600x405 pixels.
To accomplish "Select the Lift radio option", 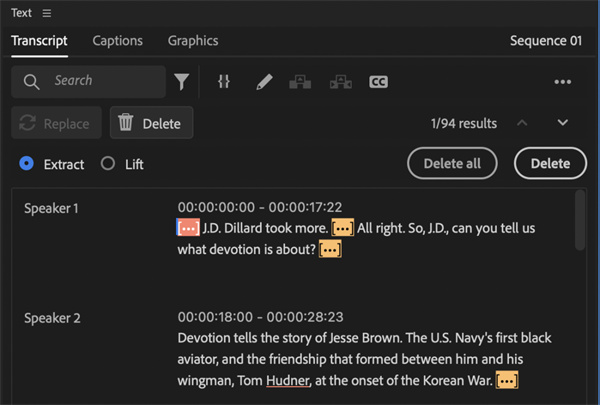I will pos(108,163).
